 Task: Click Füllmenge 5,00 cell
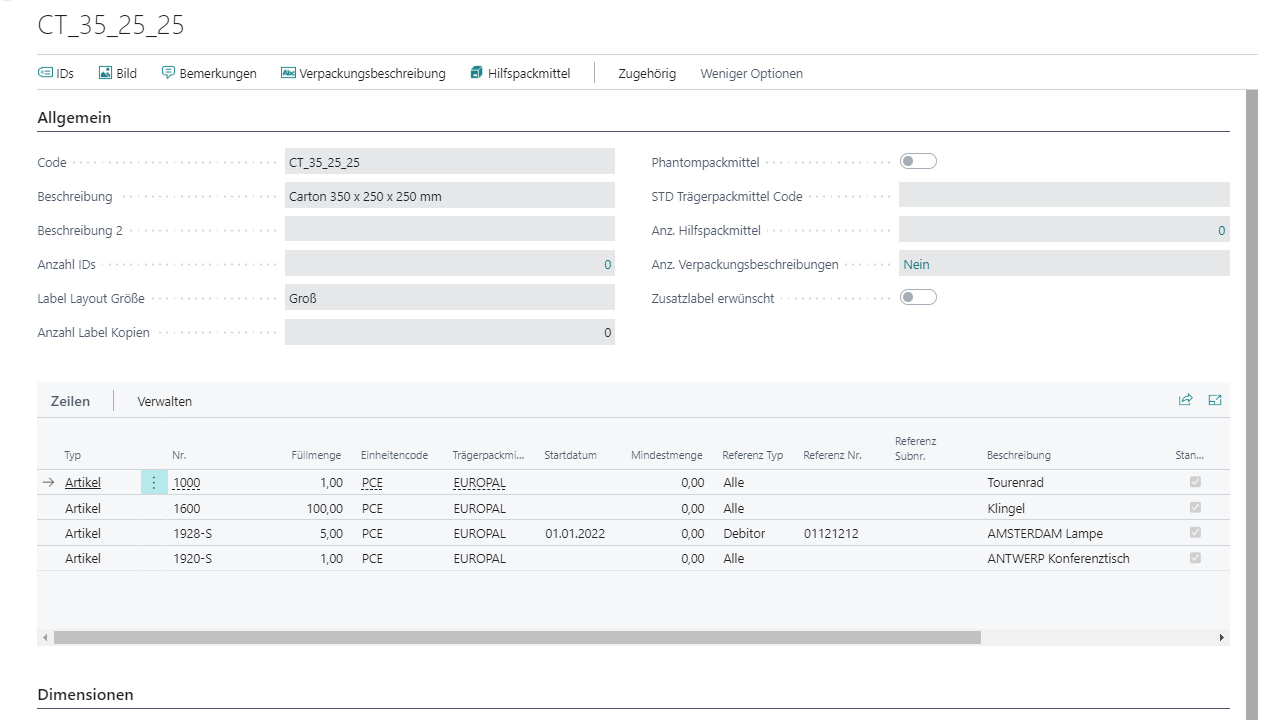[330, 533]
